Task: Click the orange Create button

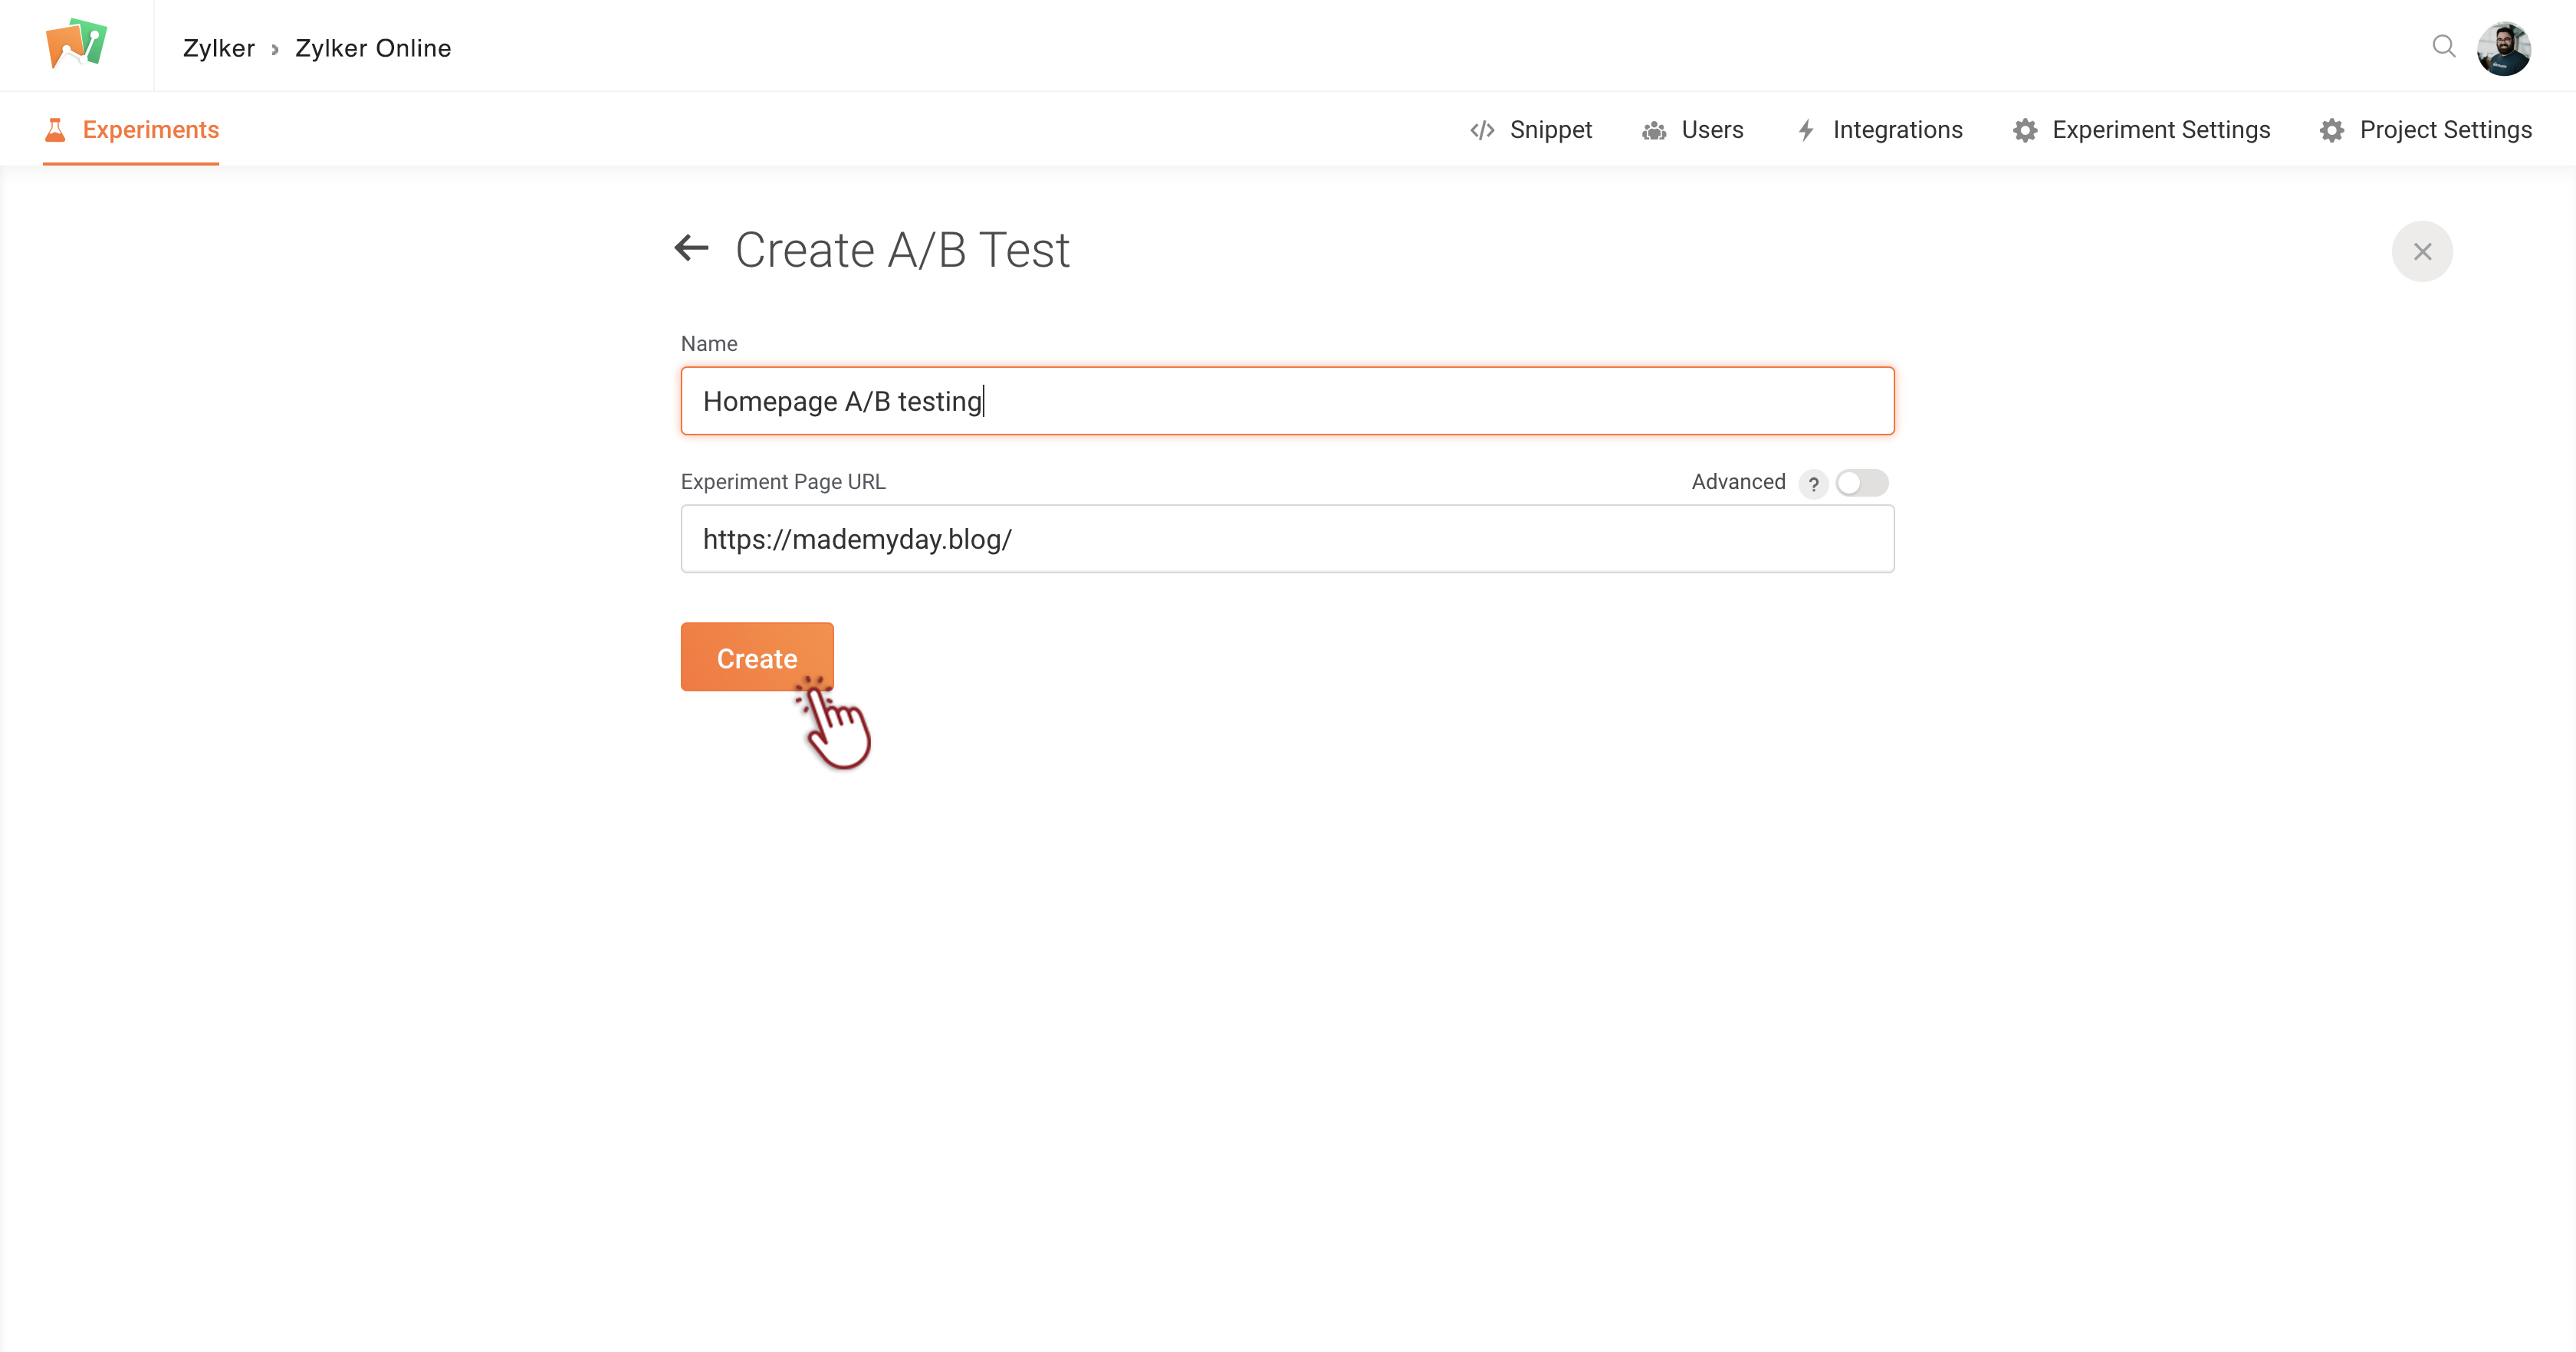Action: pyautogui.click(x=756, y=657)
